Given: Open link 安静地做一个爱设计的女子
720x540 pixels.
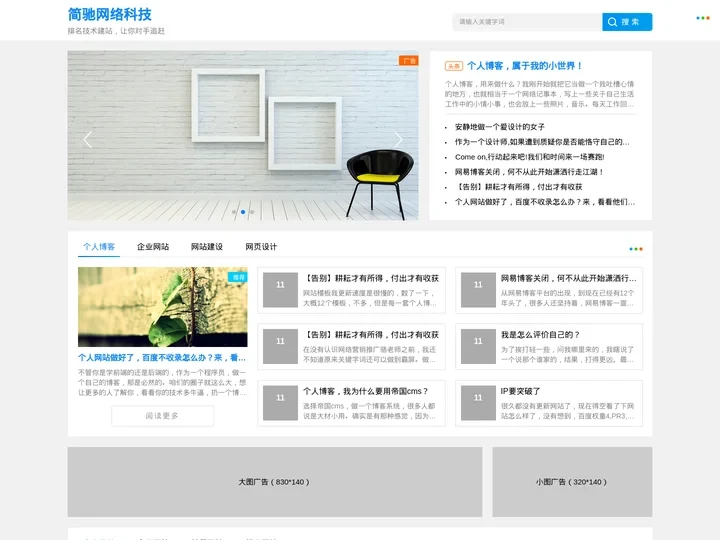Looking at the screenshot, I should coord(500,127).
